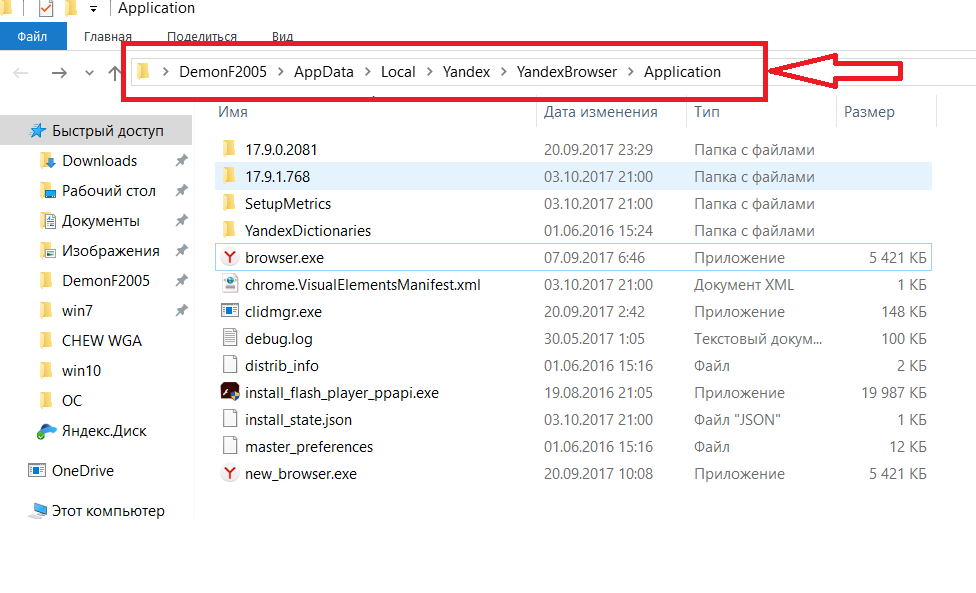
Task: Unpin Downloads using its pin icon
Action: tap(181, 161)
